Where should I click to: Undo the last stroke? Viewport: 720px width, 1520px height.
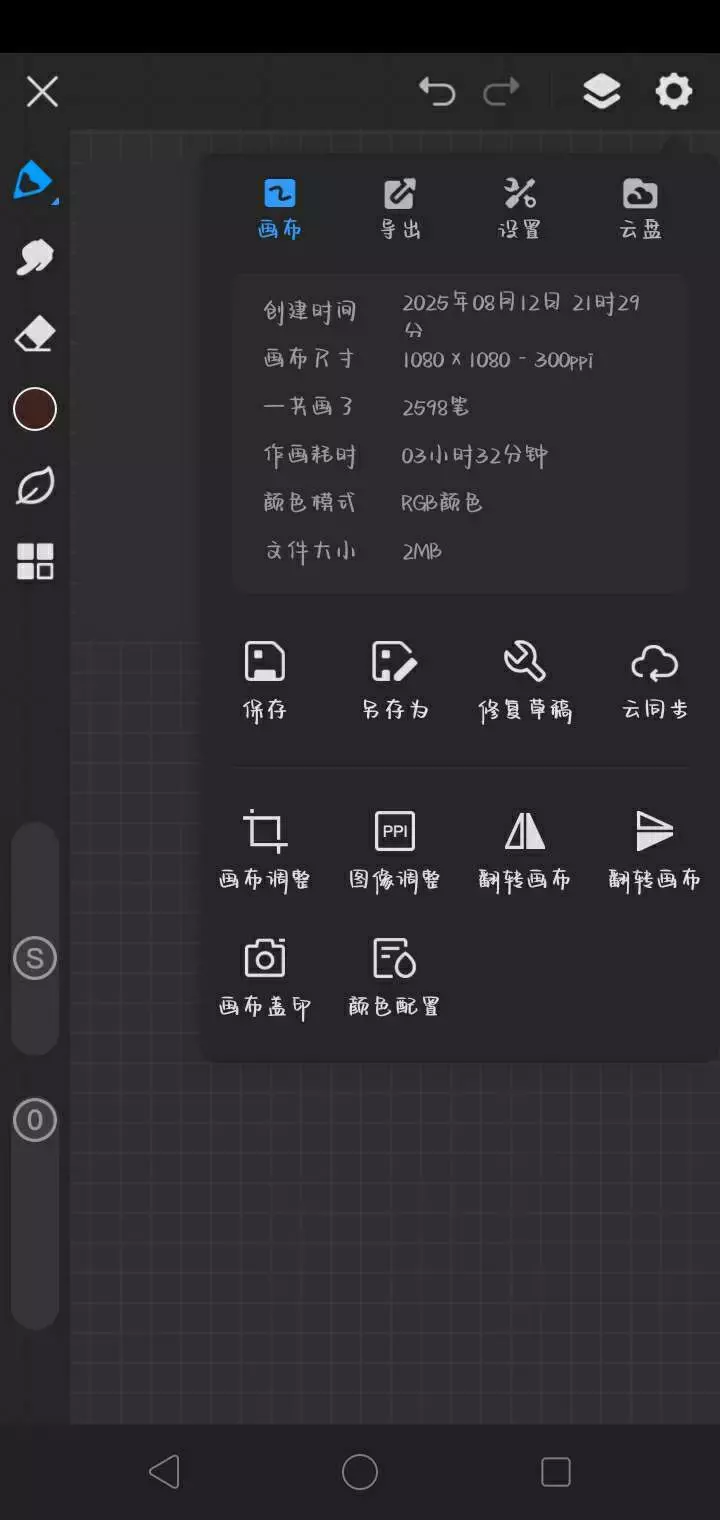(x=437, y=92)
